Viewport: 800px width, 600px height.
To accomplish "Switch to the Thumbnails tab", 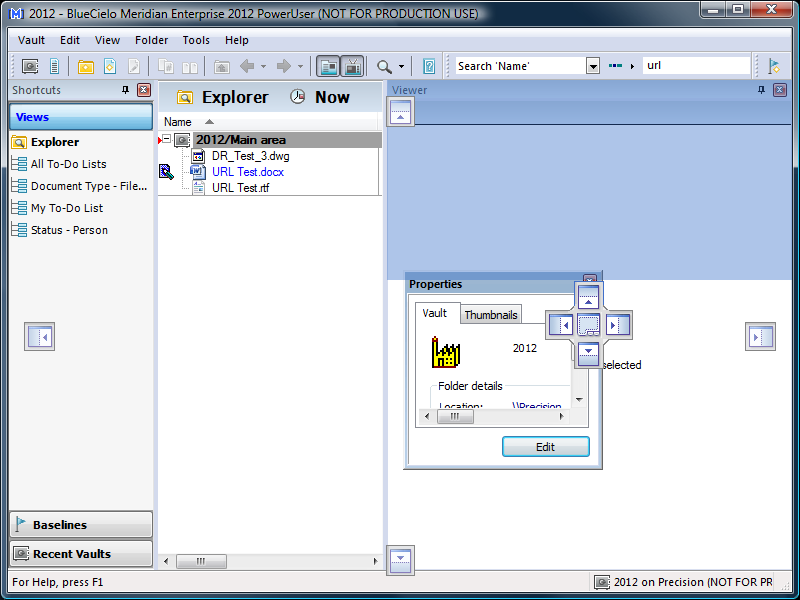I will point(491,315).
